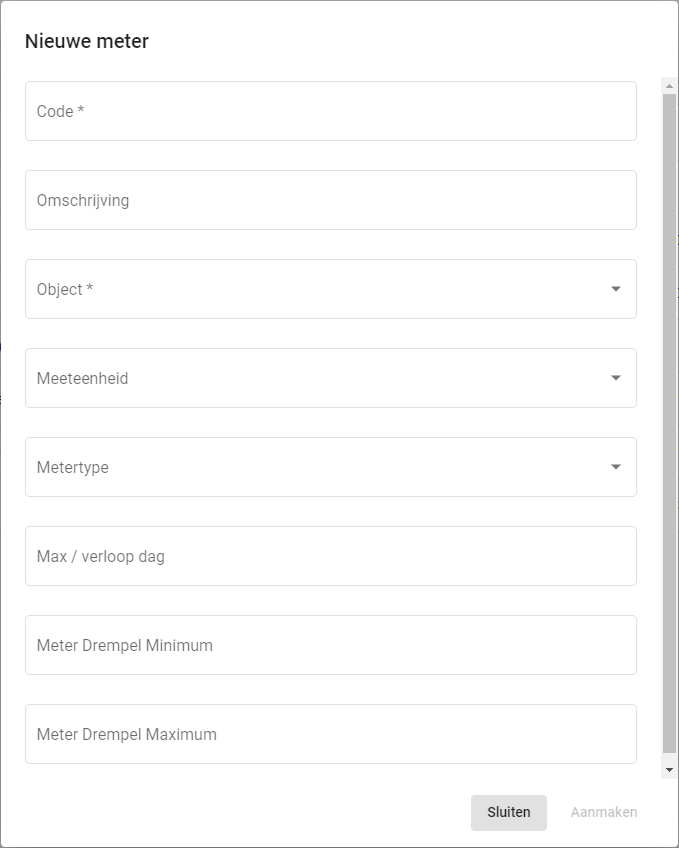Click into the Omschrijving text field

[x=330, y=200]
